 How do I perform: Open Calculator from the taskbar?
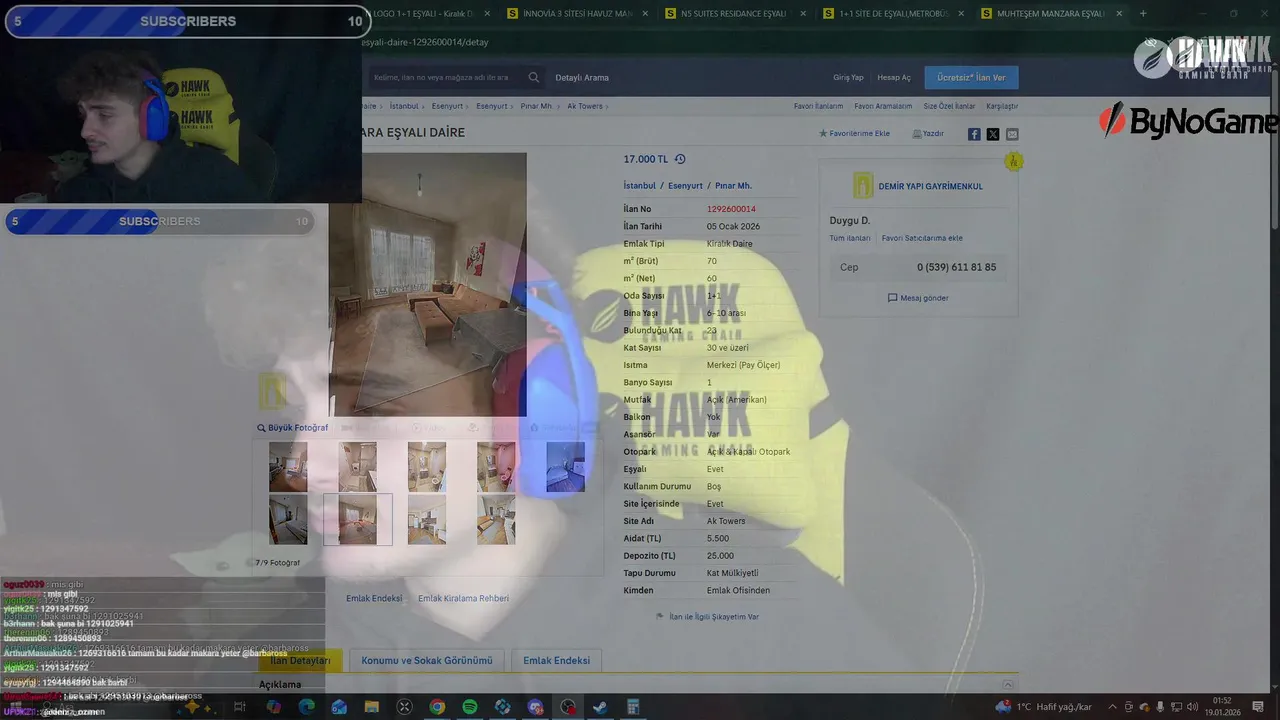pyautogui.click(x=633, y=707)
